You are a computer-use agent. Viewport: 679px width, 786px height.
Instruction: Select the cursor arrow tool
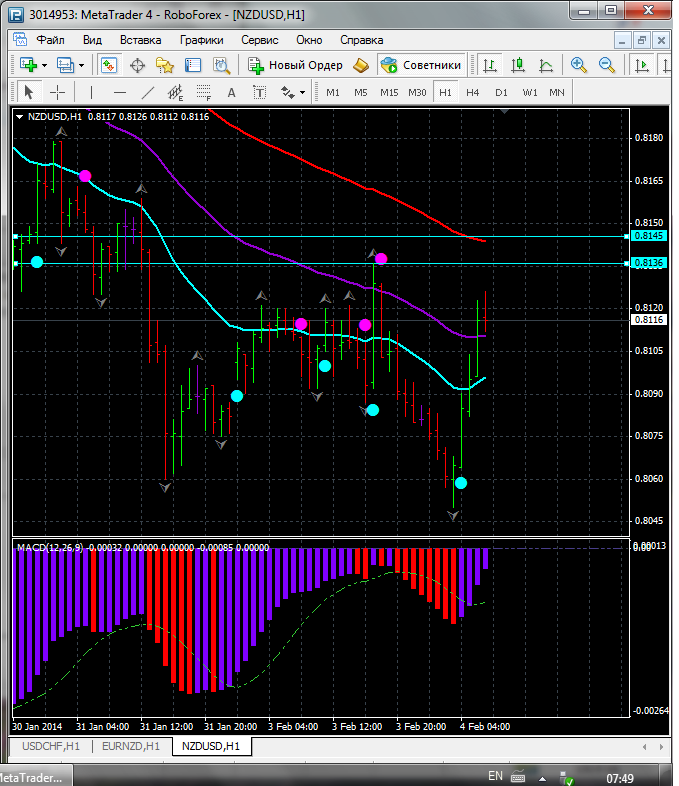click(x=28, y=92)
